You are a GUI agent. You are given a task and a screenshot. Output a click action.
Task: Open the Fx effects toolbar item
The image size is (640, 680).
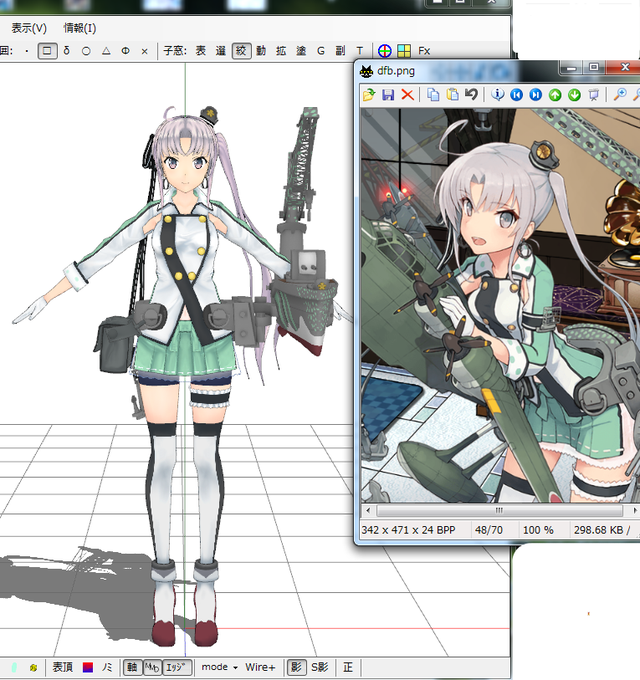point(424,51)
